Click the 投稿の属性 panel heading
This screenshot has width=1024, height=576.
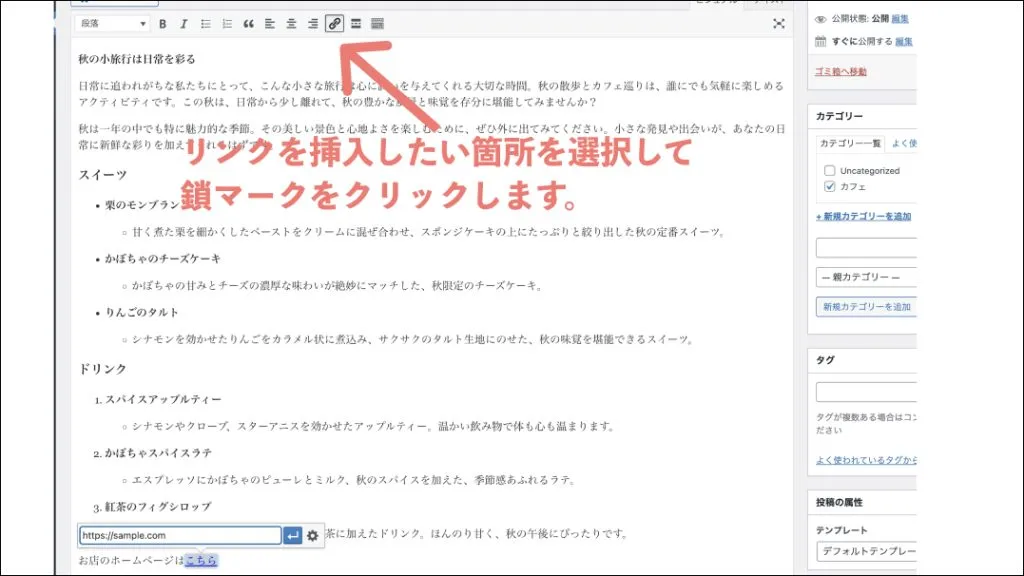[x=839, y=502]
